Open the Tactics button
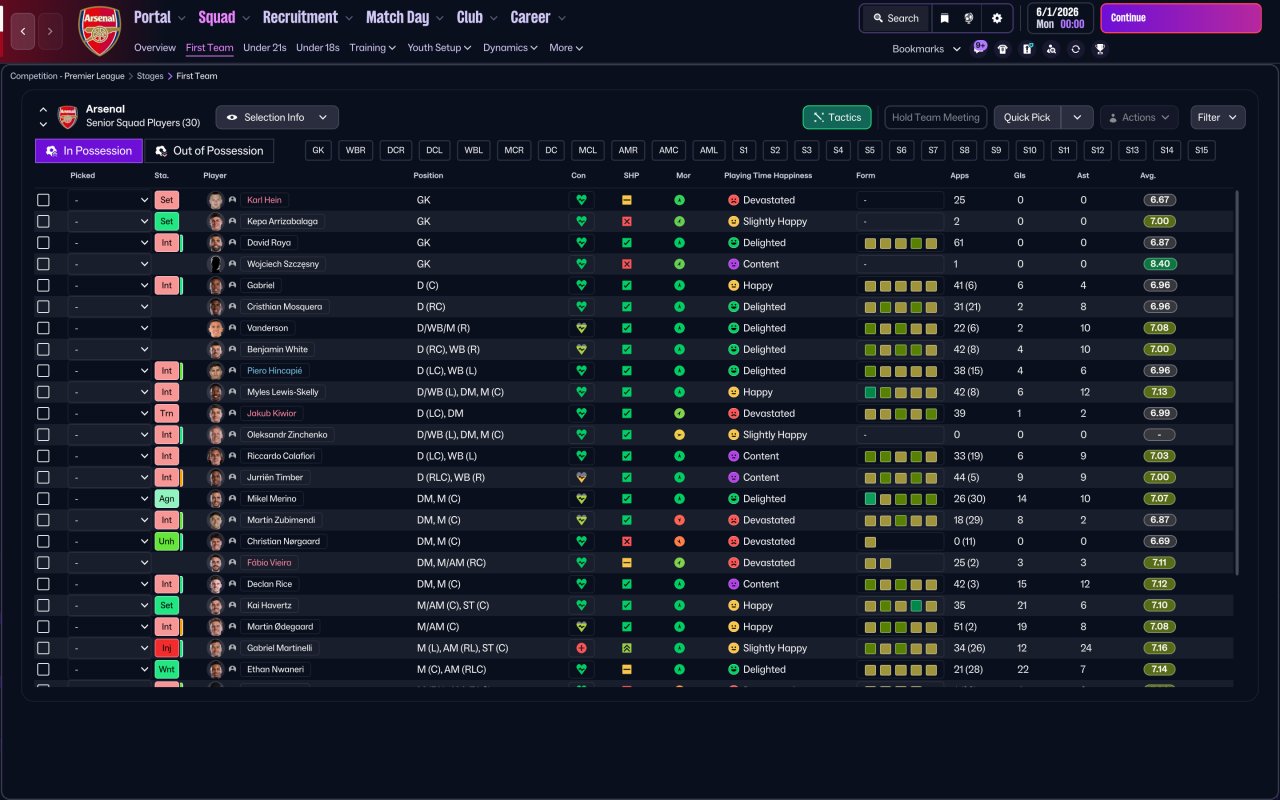The image size is (1280, 800). pos(837,117)
